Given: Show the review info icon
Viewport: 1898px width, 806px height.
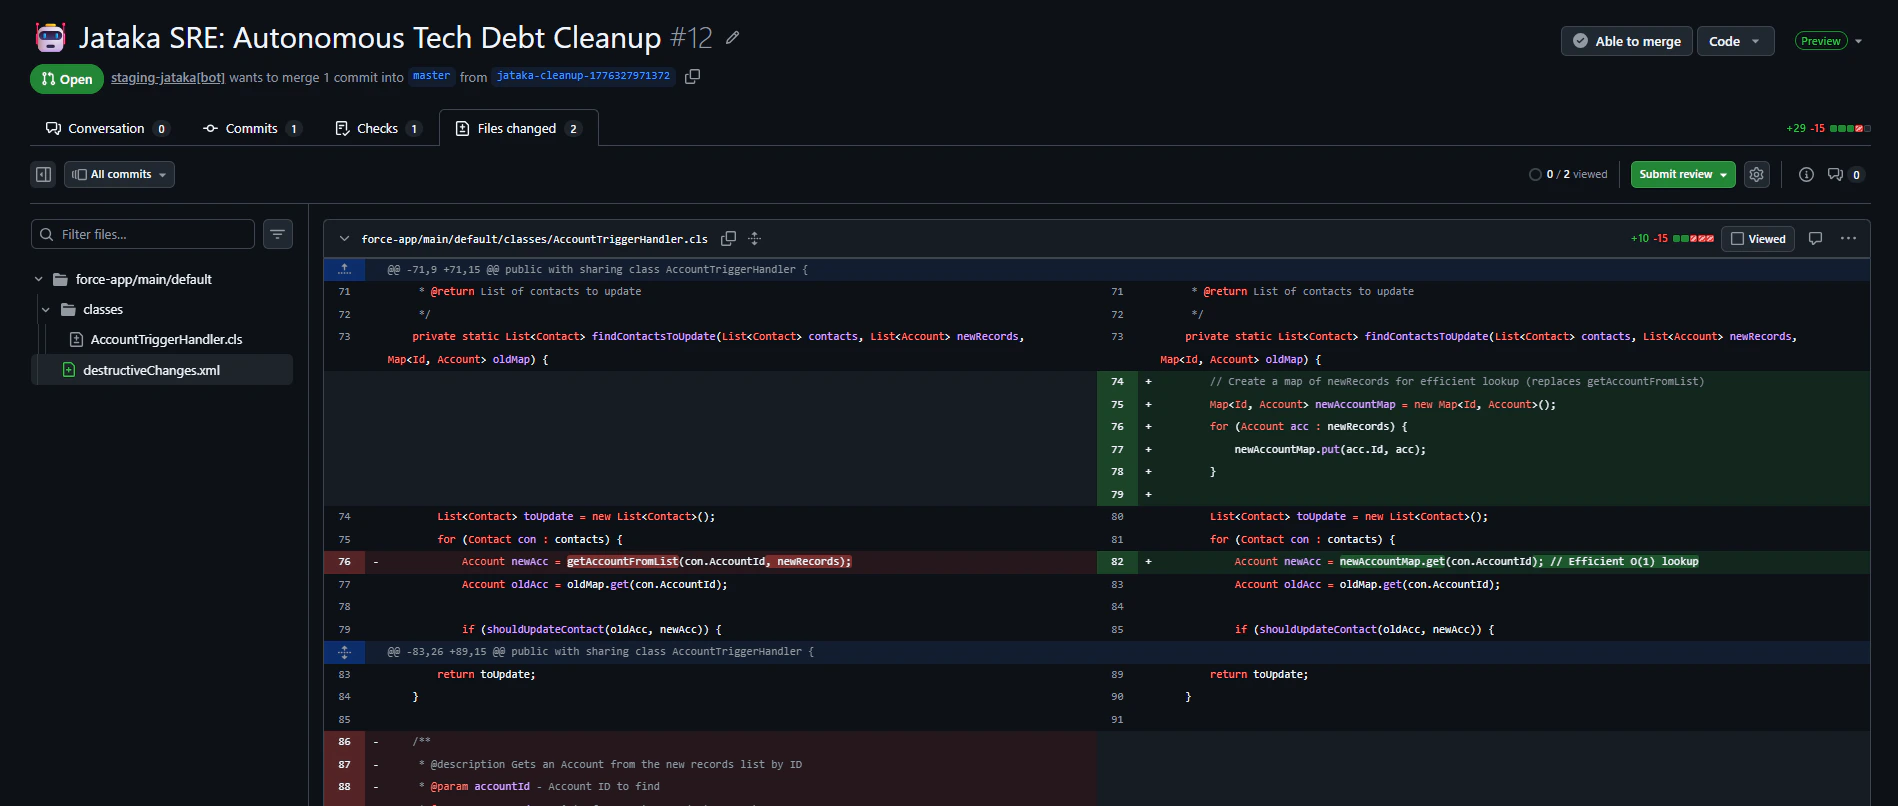Looking at the screenshot, I should pos(1806,174).
